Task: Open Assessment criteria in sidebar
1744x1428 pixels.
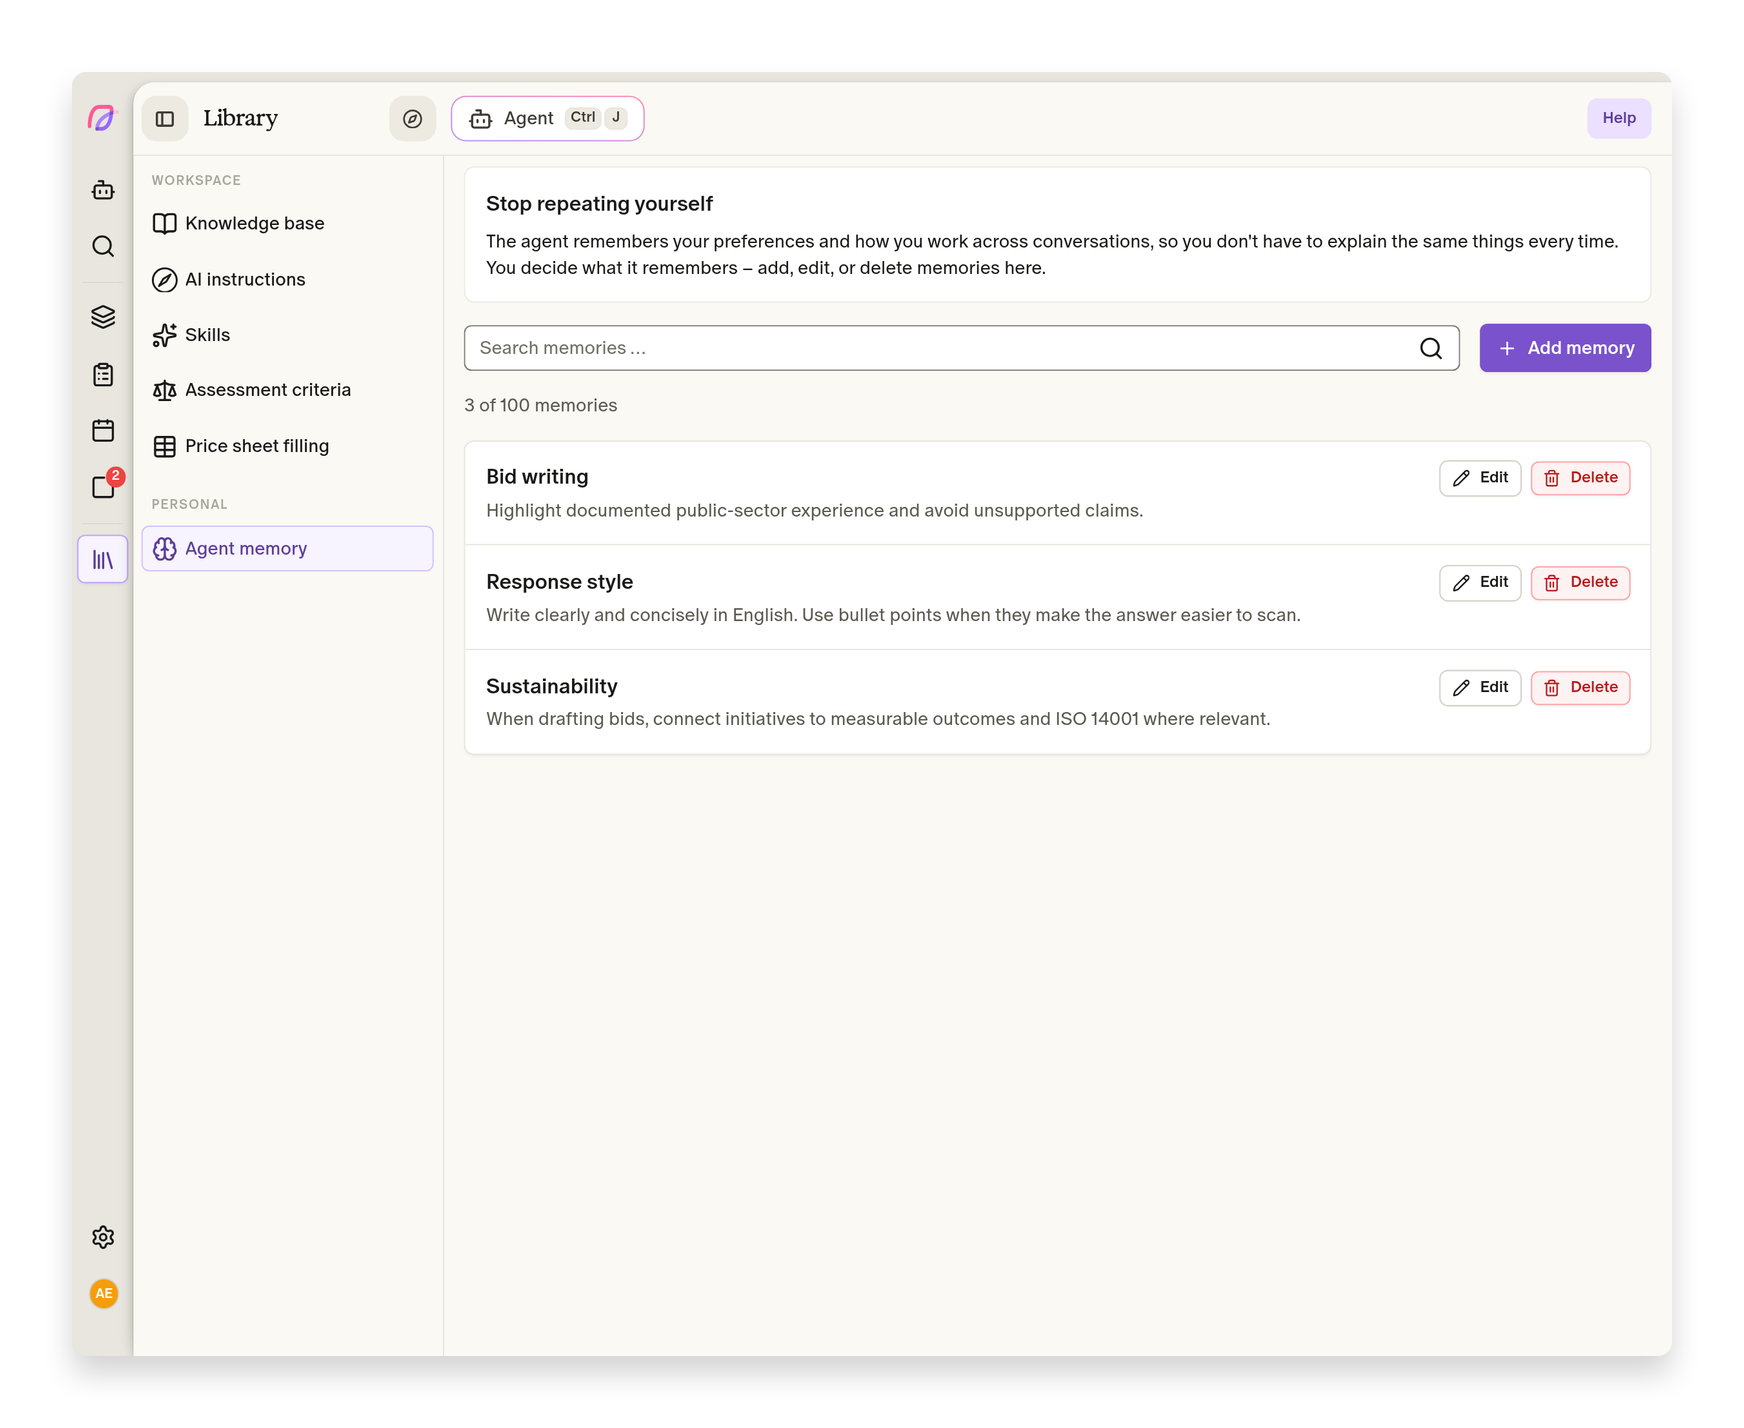Action: pyautogui.click(x=287, y=390)
